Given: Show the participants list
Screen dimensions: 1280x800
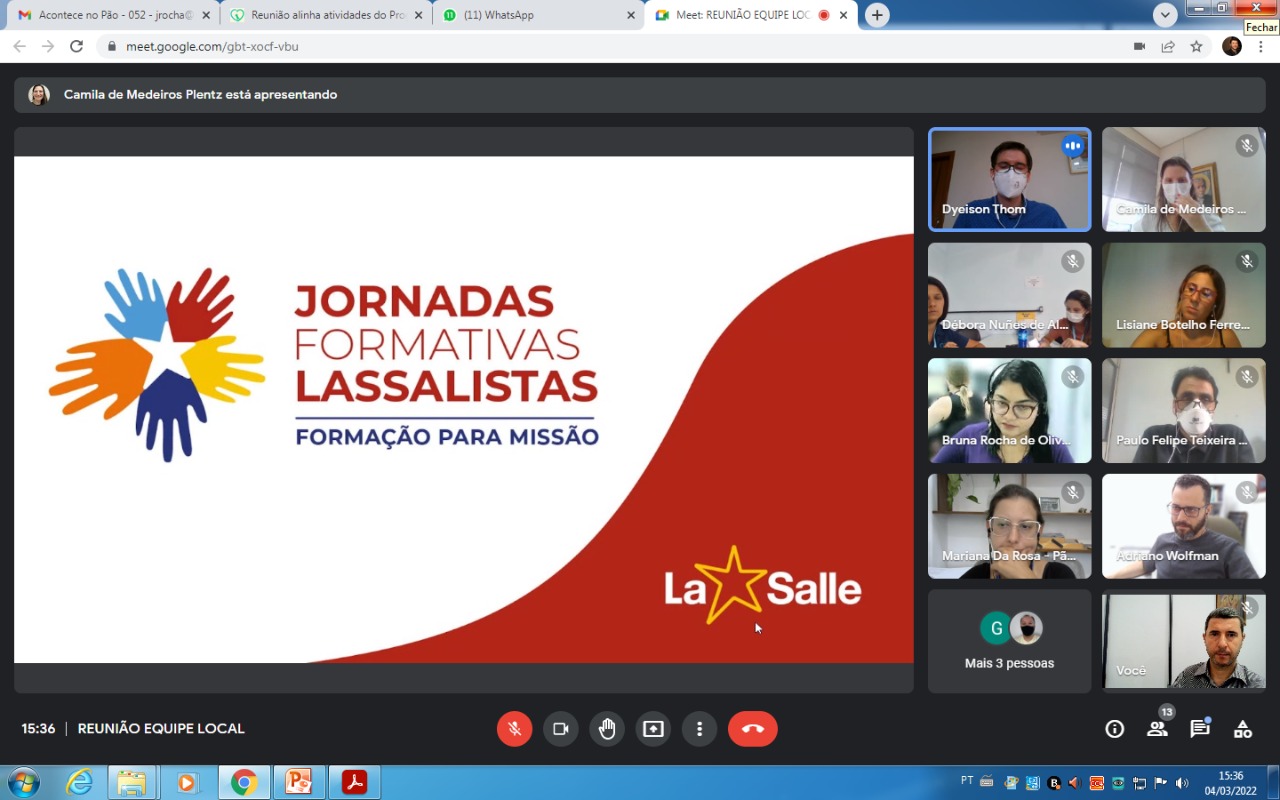Looking at the screenshot, I should coord(1157,729).
